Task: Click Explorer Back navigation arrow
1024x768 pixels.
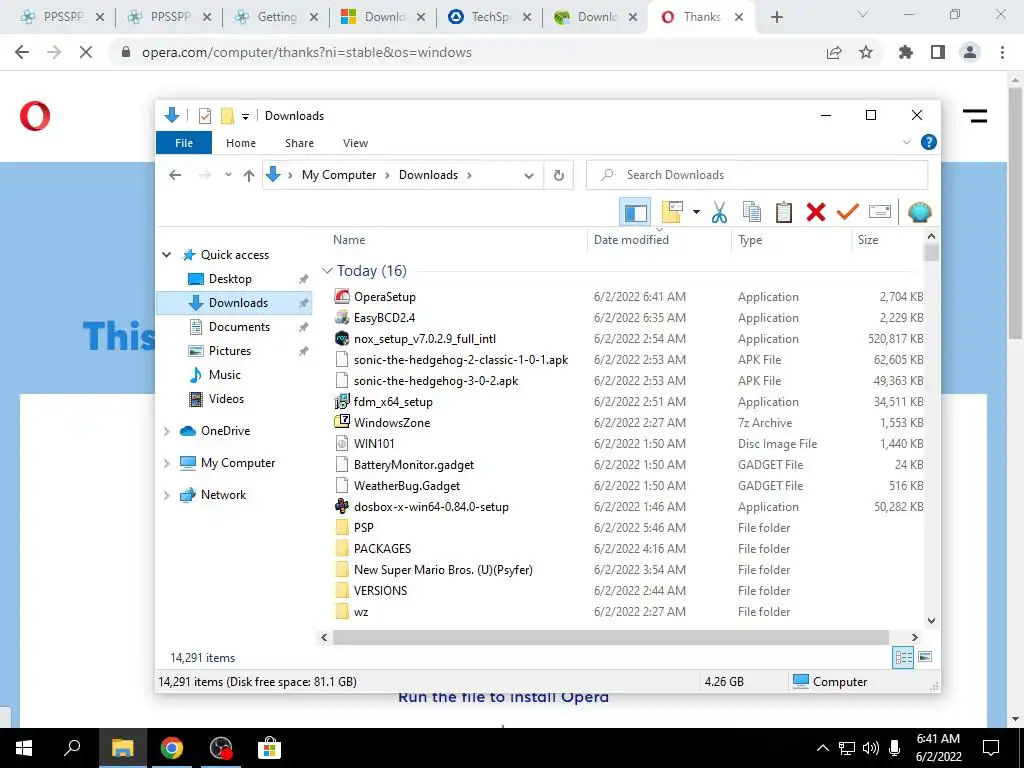Action: point(175,175)
